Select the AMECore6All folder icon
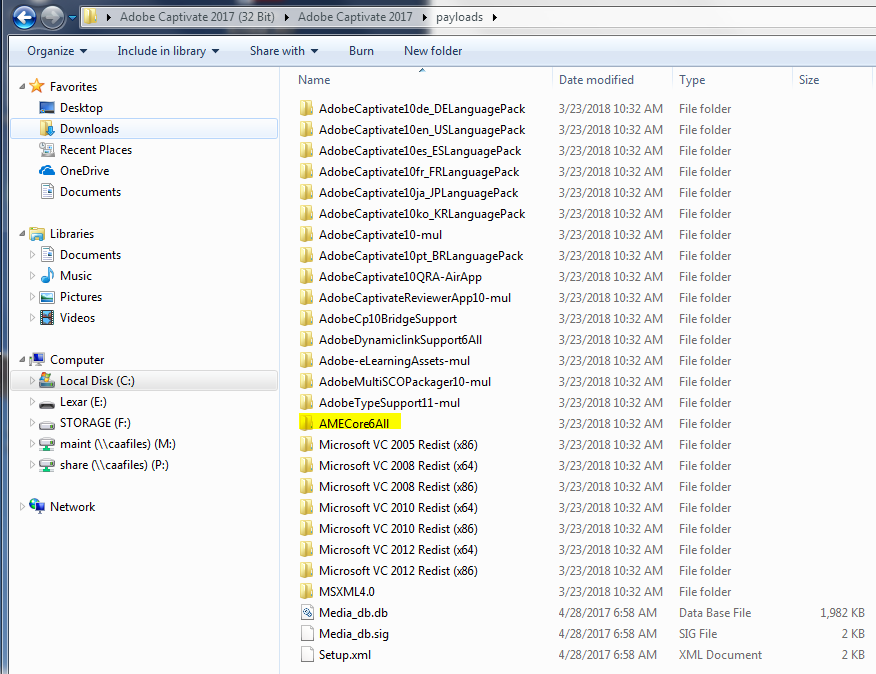This screenshot has width=876, height=674. coord(306,423)
